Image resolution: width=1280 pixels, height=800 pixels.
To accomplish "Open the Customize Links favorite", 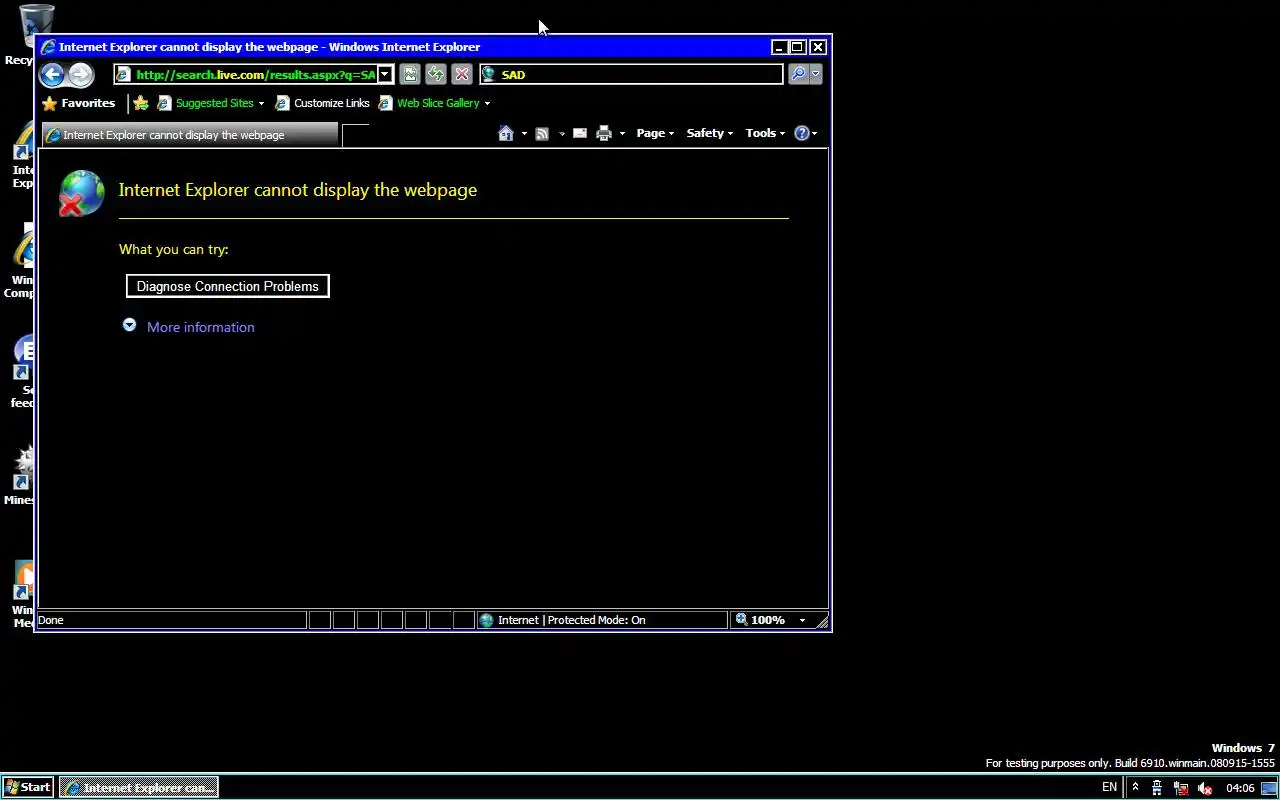I will click(x=322, y=103).
